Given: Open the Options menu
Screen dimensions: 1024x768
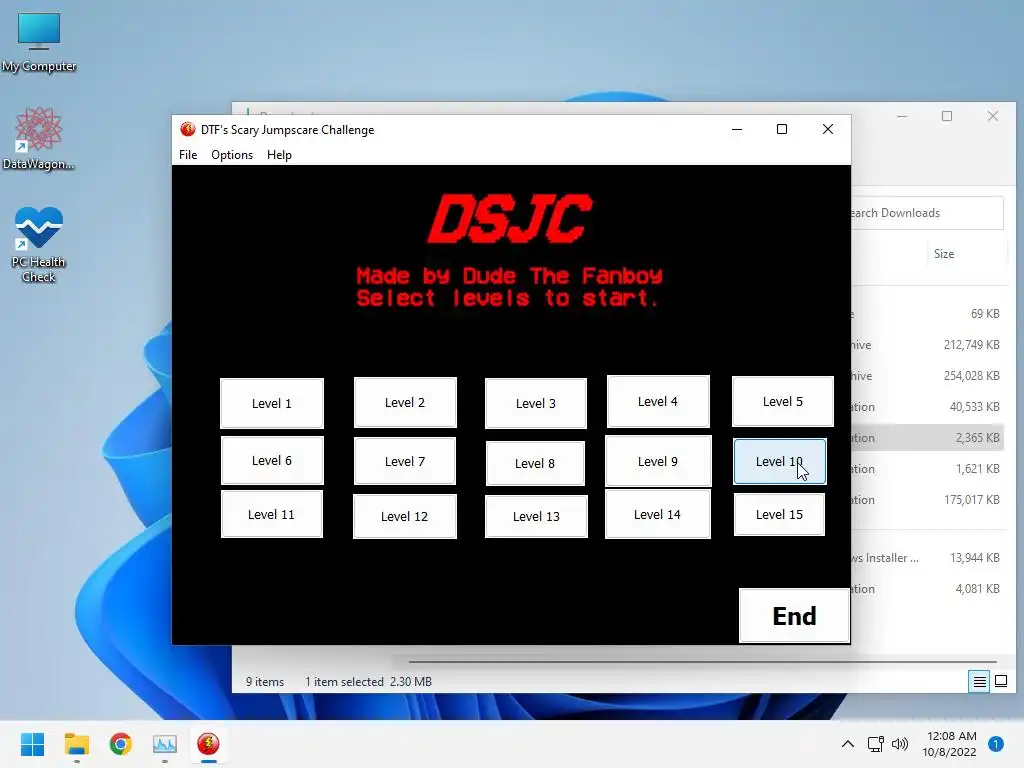Looking at the screenshot, I should click(x=232, y=155).
